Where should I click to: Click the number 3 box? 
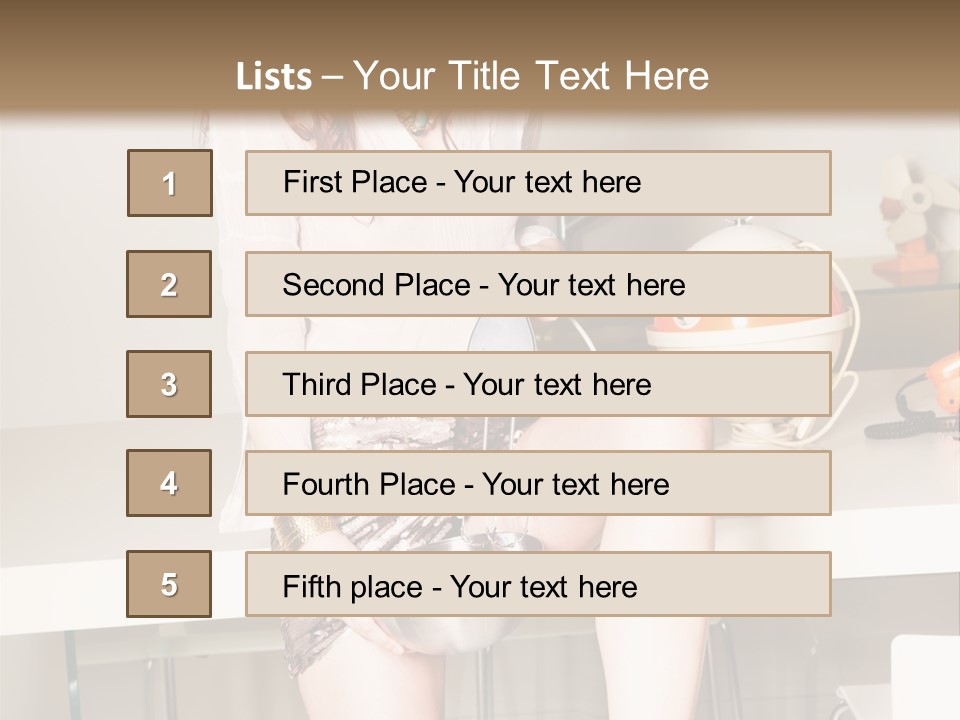(x=169, y=384)
